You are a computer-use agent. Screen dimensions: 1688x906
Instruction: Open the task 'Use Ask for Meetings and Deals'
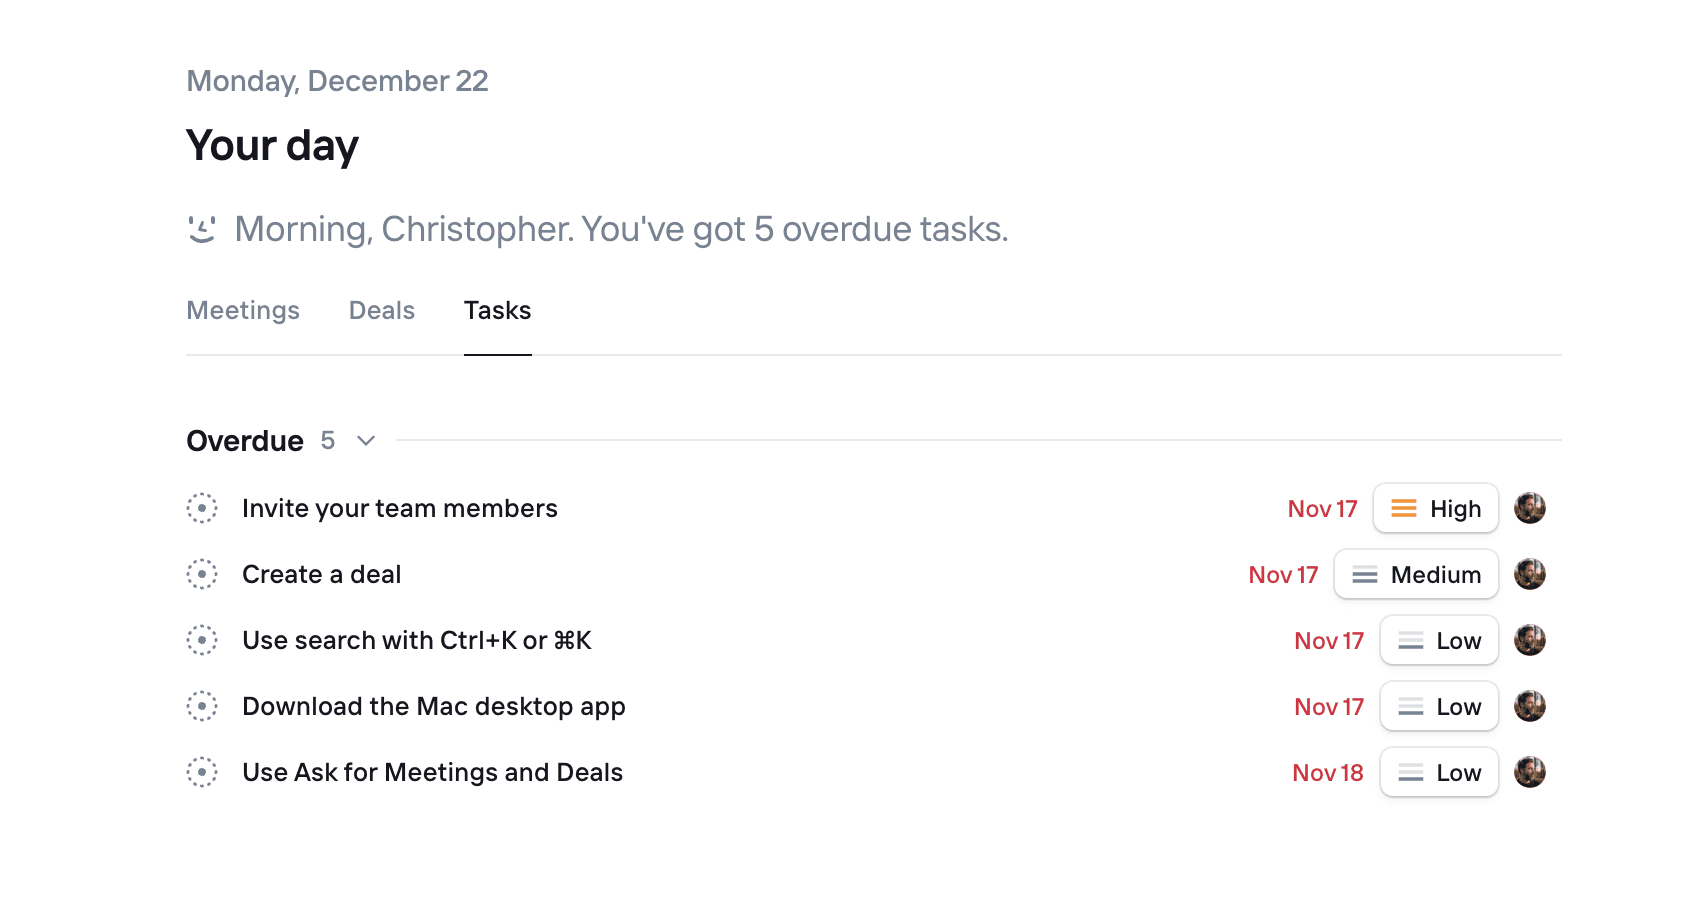[432, 772]
